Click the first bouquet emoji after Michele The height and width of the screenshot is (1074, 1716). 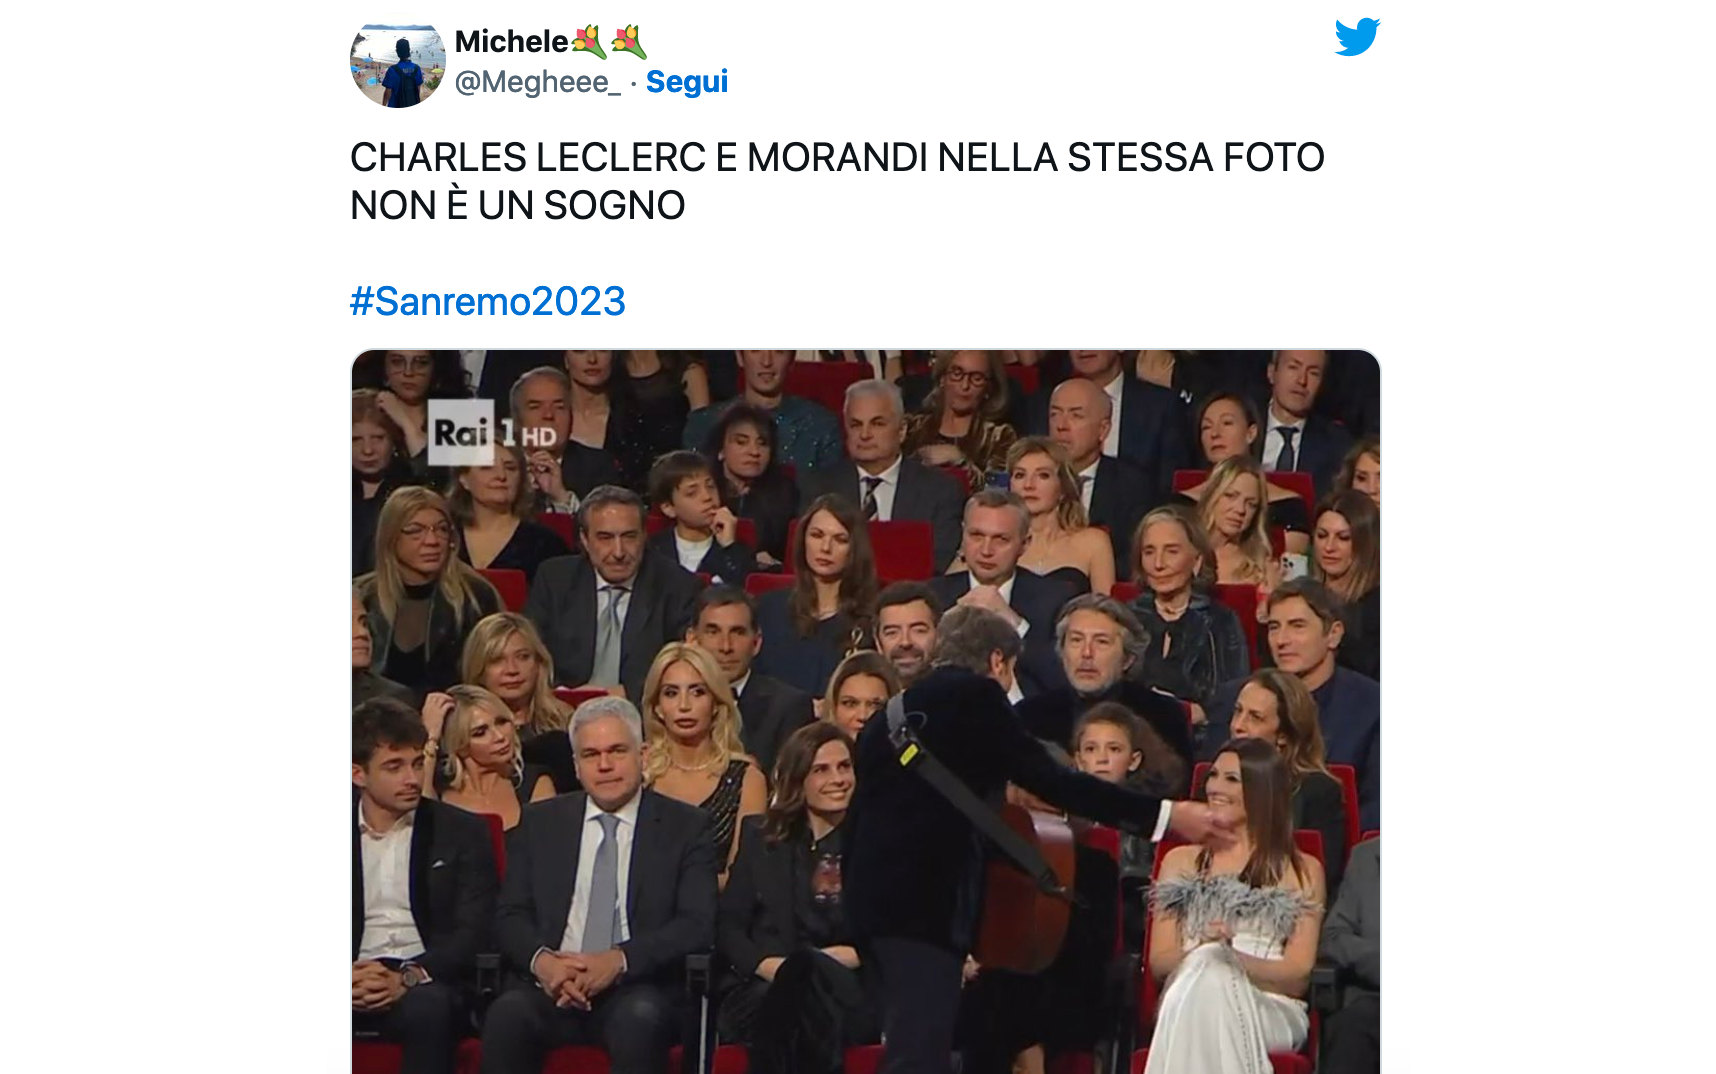pos(589,42)
